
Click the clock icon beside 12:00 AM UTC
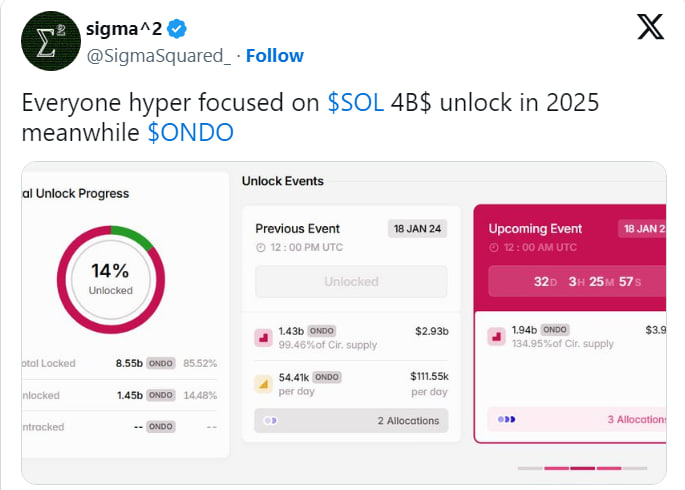click(494, 247)
